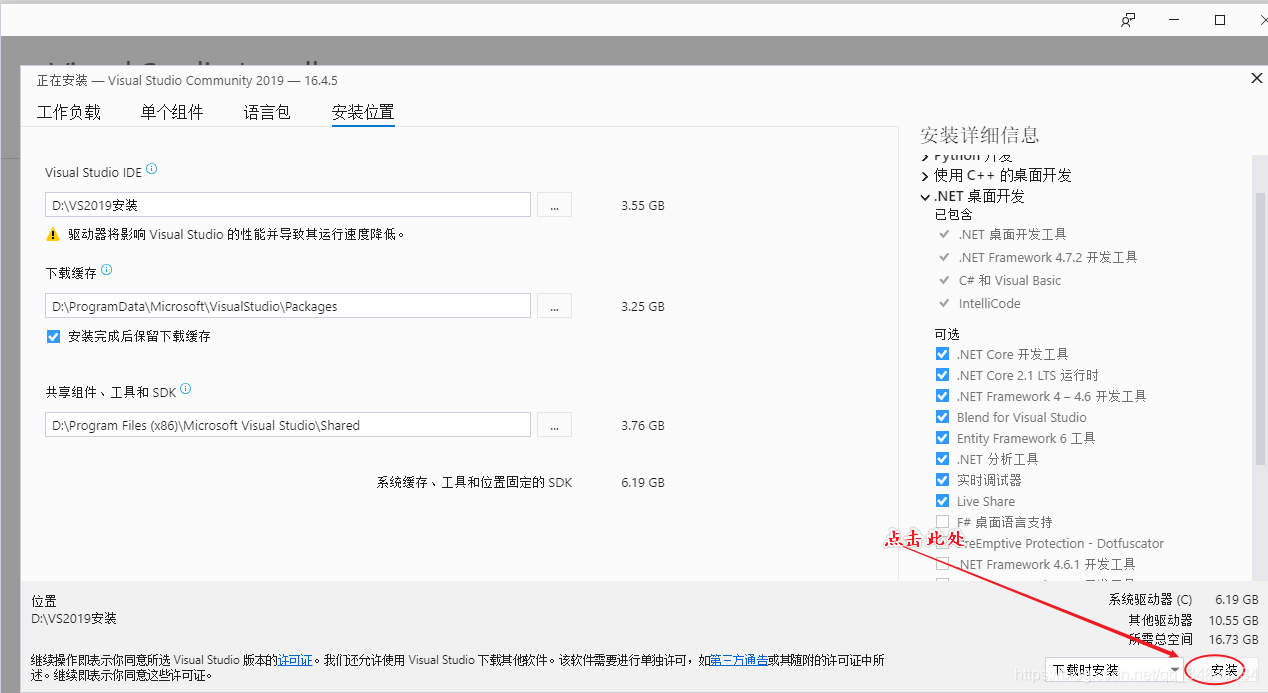Image resolution: width=1268 pixels, height=693 pixels.
Task: Open the feedback icon in the title bar
Action: tap(1128, 19)
